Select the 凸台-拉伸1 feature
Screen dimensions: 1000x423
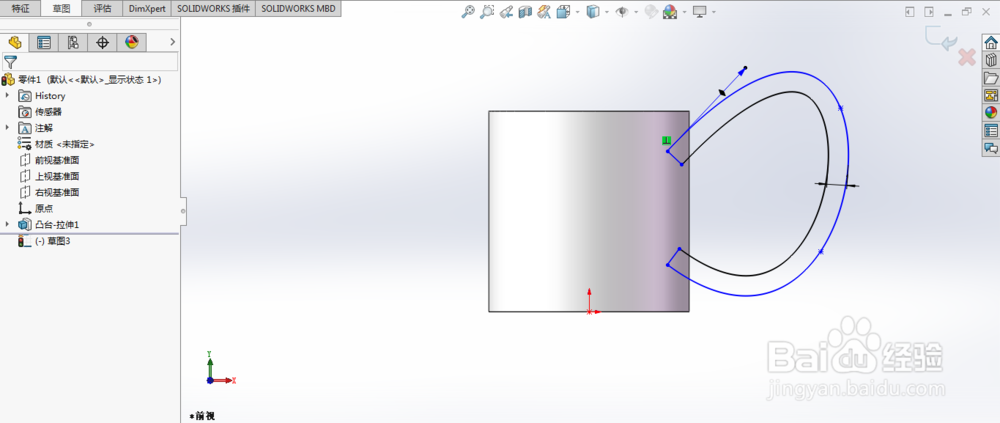[x=48, y=225]
